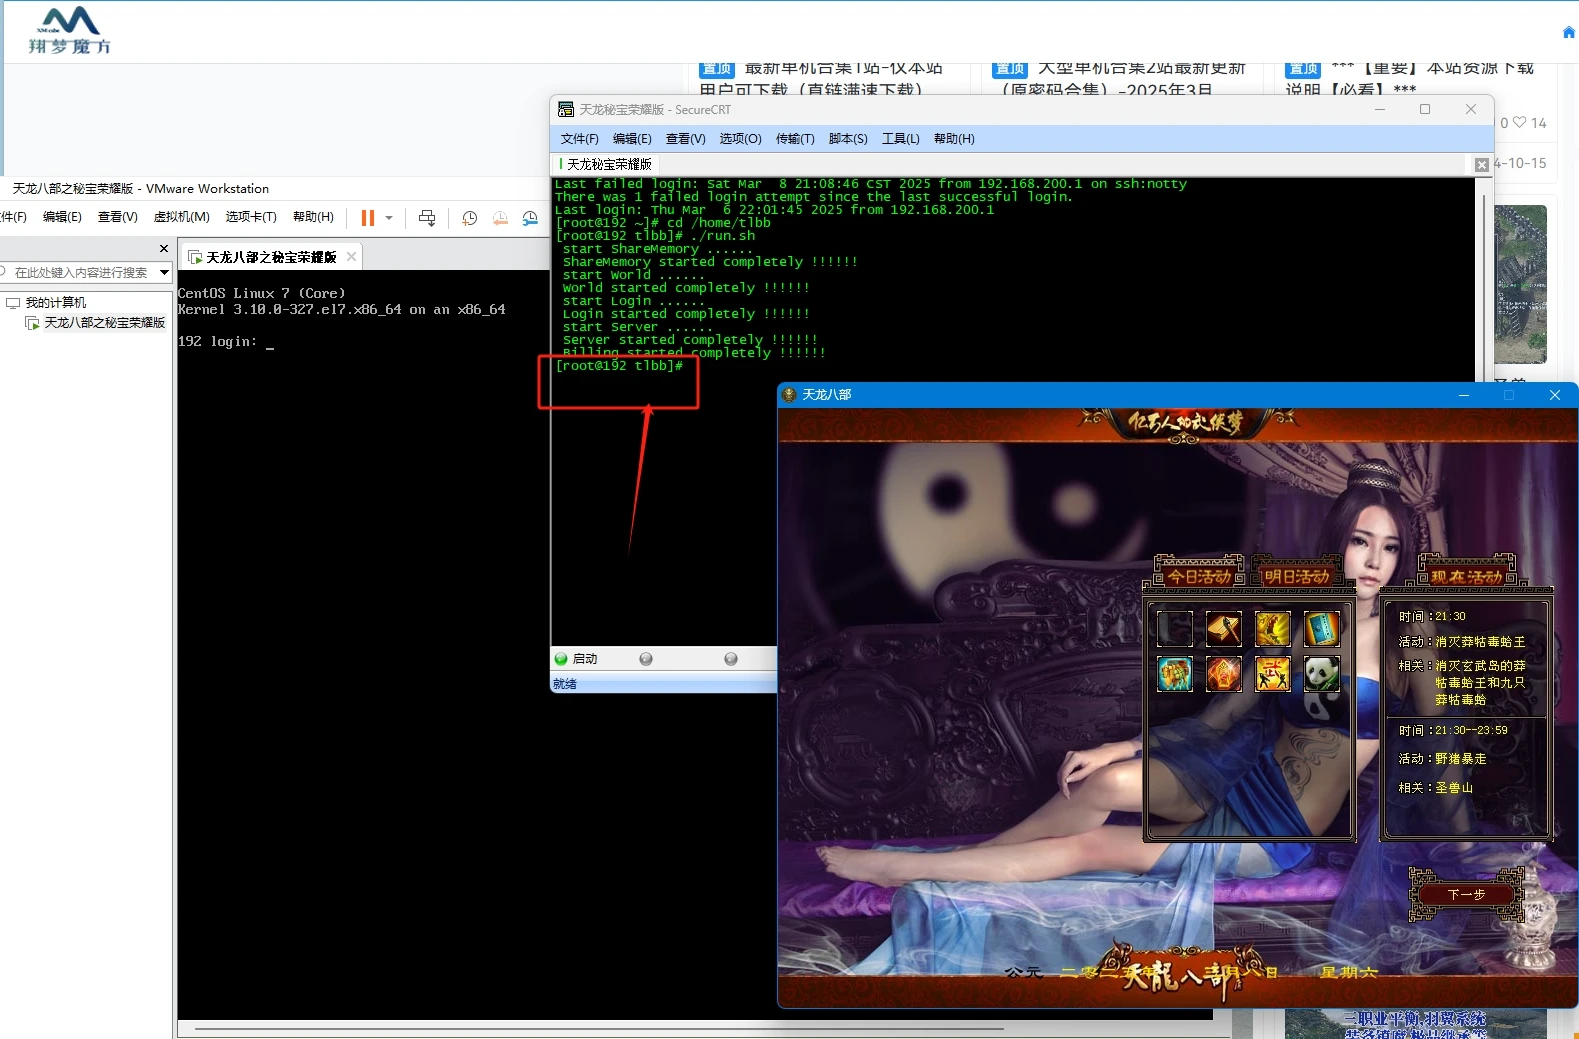1579x1039 pixels.
Task: Select 天龙八部之秘宝荣耀版 VM in library tree
Action: [104, 323]
